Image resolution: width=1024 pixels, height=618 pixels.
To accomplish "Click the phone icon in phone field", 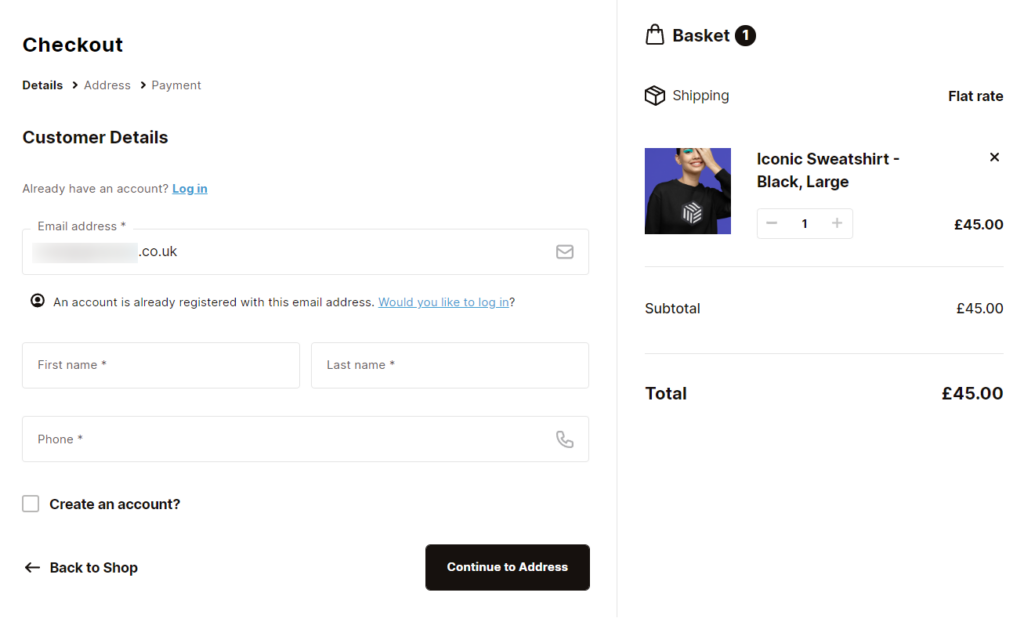I will coord(564,438).
